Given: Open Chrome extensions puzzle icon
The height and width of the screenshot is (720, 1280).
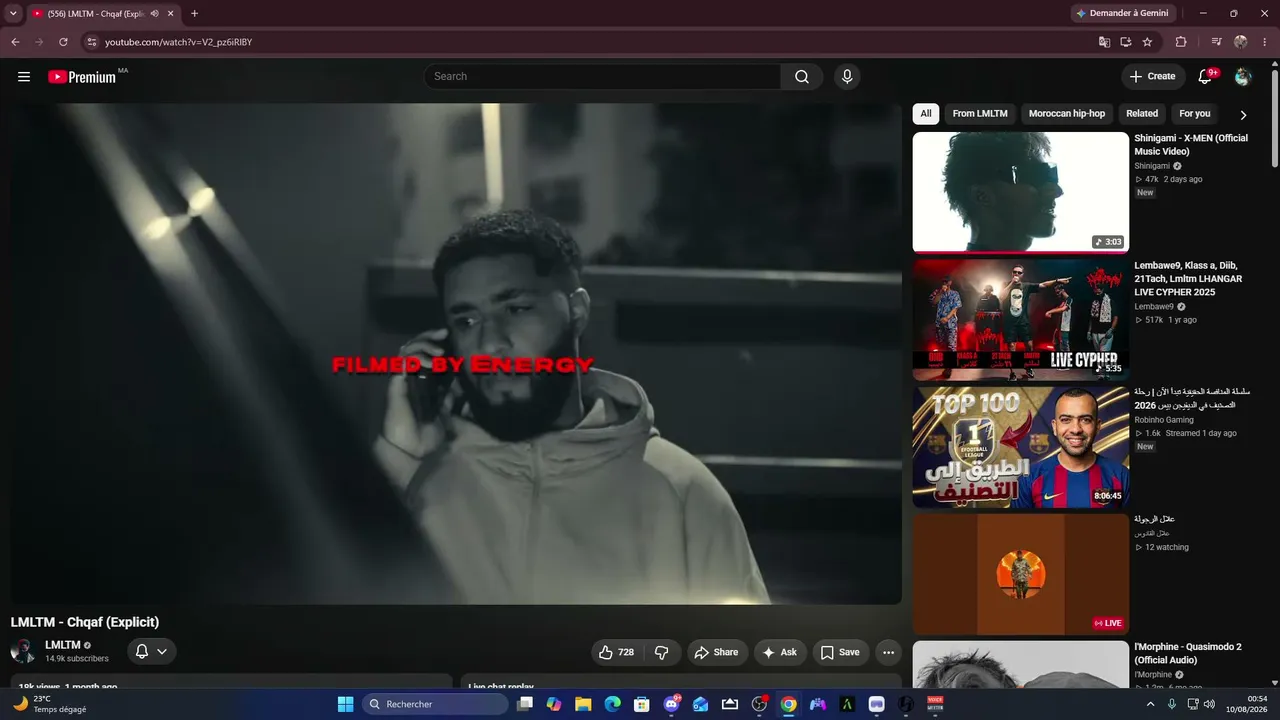Looking at the screenshot, I should pyautogui.click(x=1181, y=42).
